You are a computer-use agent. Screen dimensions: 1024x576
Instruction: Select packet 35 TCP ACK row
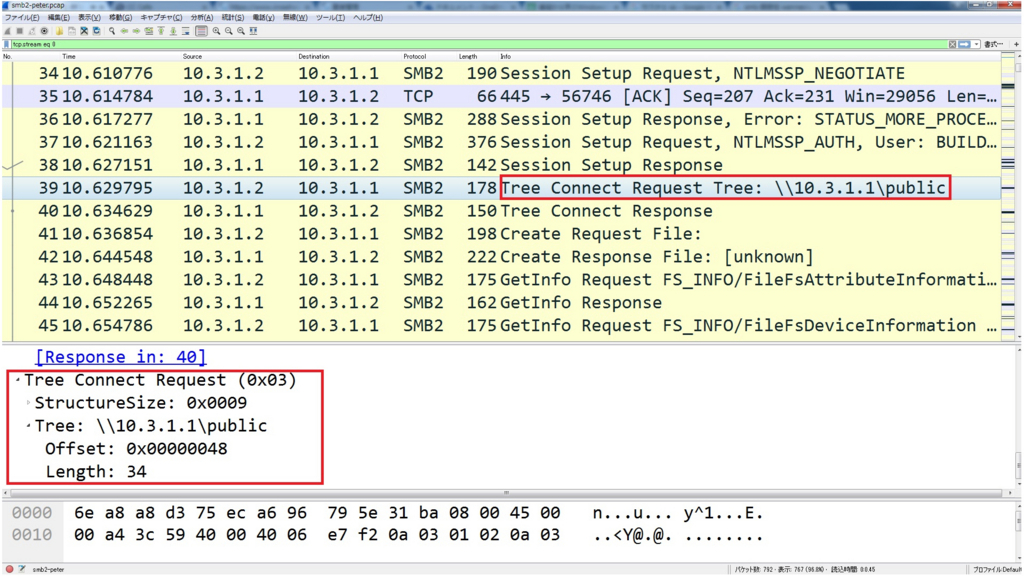[500, 96]
